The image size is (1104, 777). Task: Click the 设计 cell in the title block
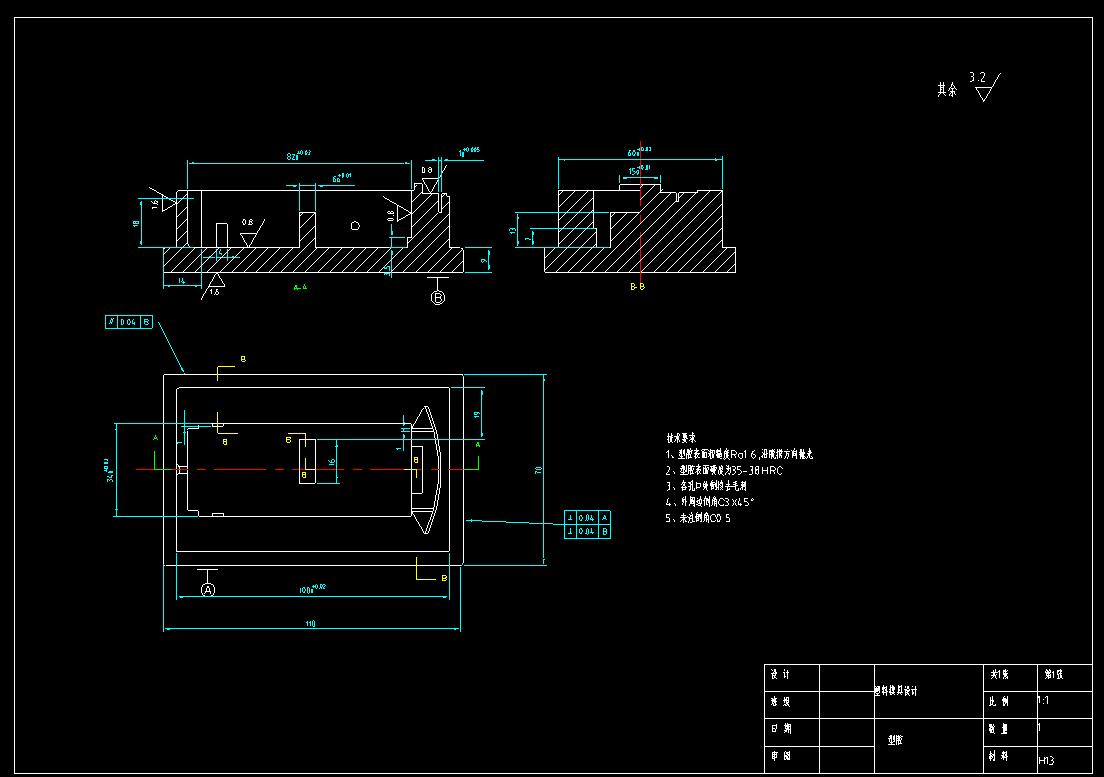[x=783, y=674]
